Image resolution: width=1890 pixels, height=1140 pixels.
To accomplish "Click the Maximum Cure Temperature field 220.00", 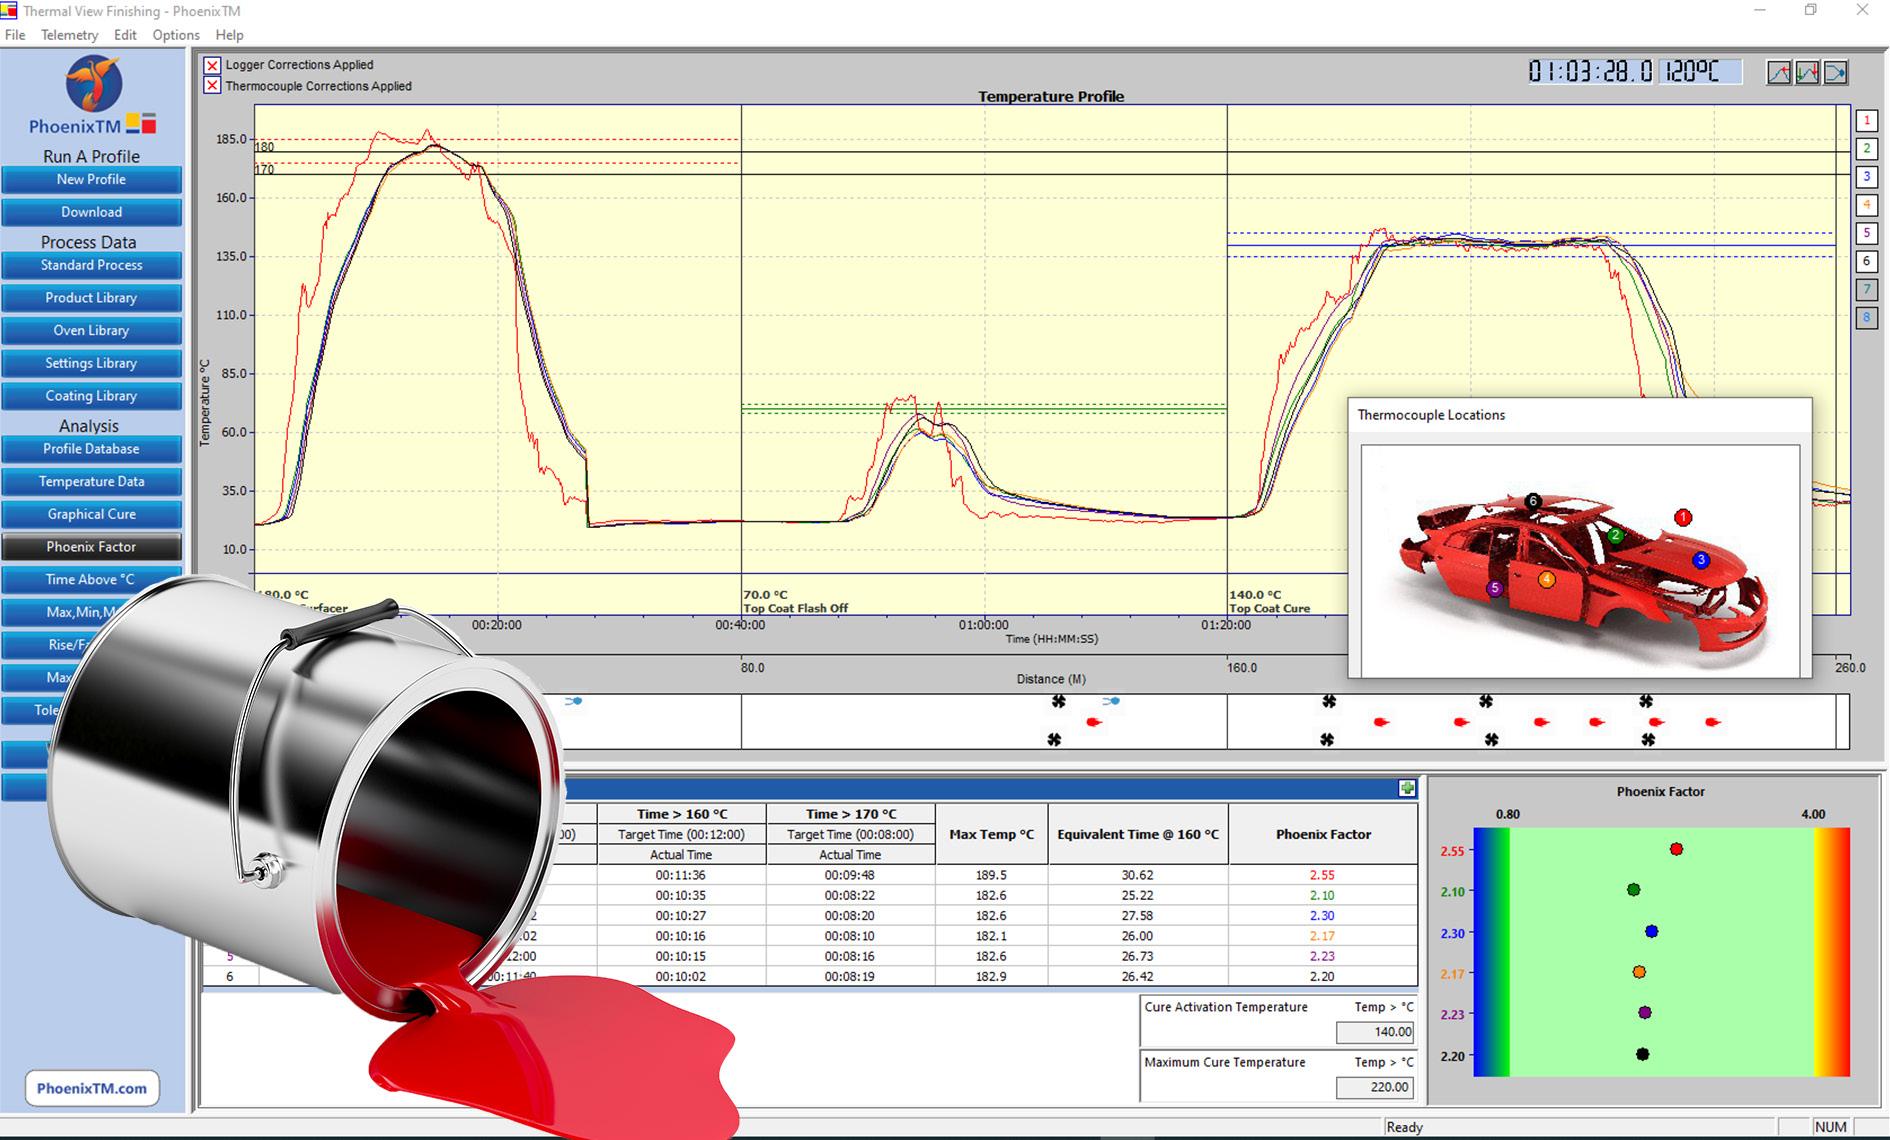I will [x=1375, y=1087].
